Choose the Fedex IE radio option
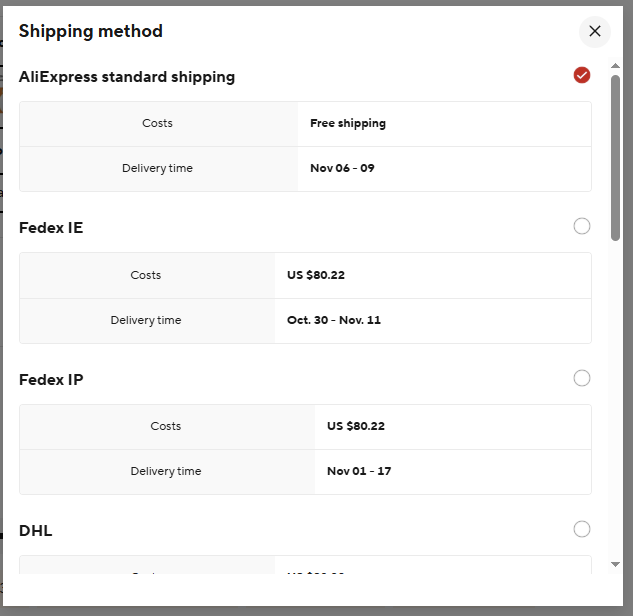The width and height of the screenshot is (633, 616). [x=582, y=226]
